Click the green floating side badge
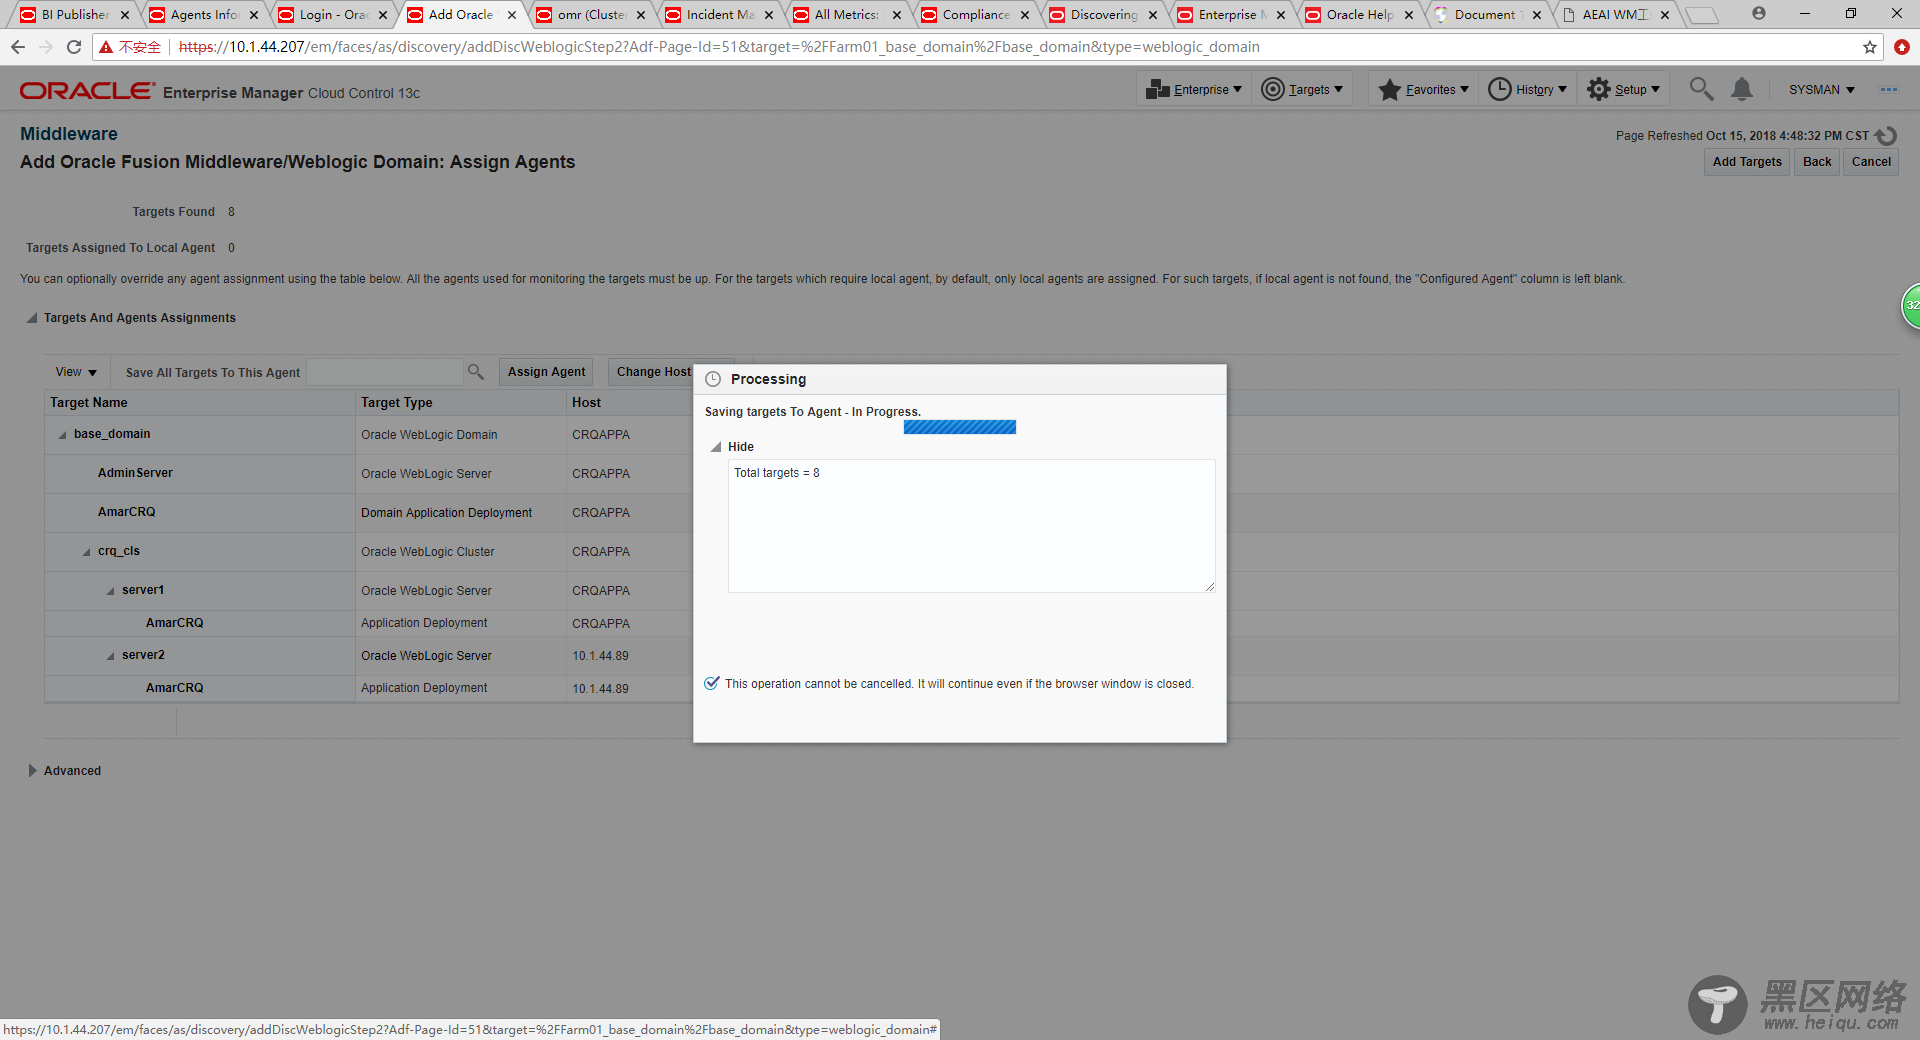 click(x=1910, y=305)
